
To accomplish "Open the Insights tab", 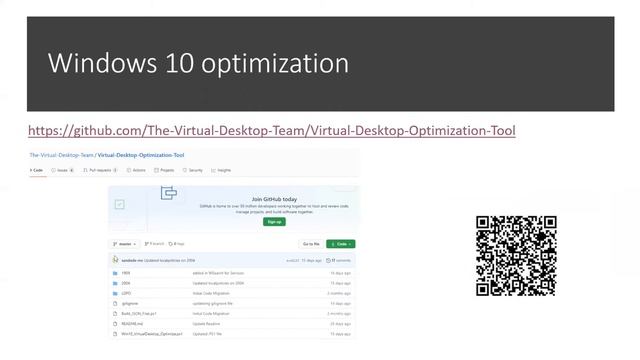I will coord(221,170).
